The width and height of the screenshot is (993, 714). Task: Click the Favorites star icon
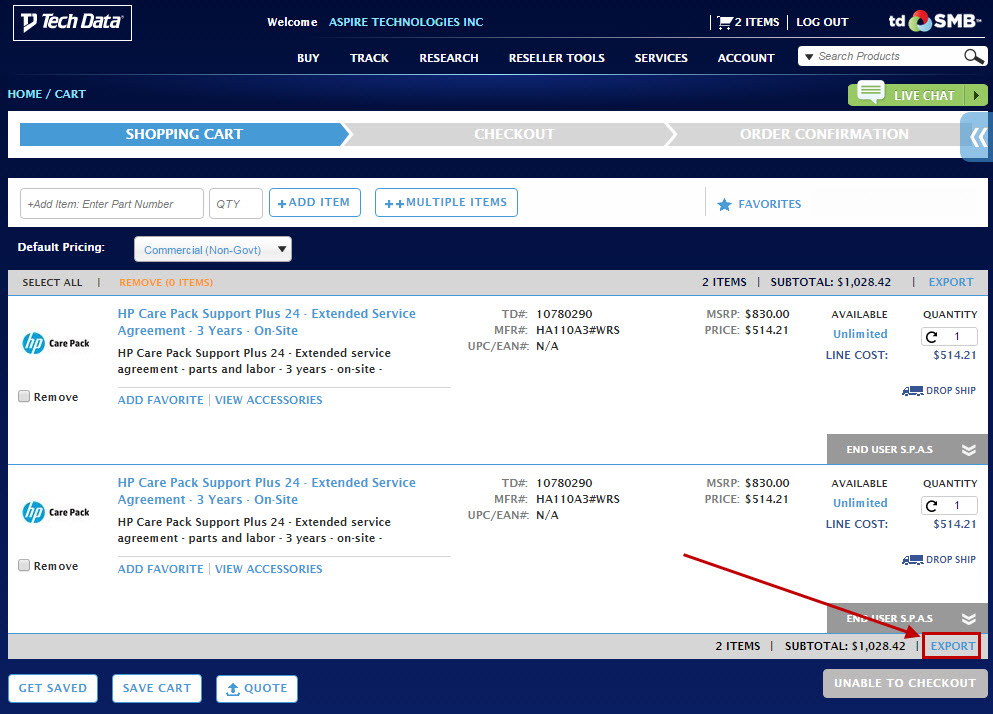coord(724,205)
